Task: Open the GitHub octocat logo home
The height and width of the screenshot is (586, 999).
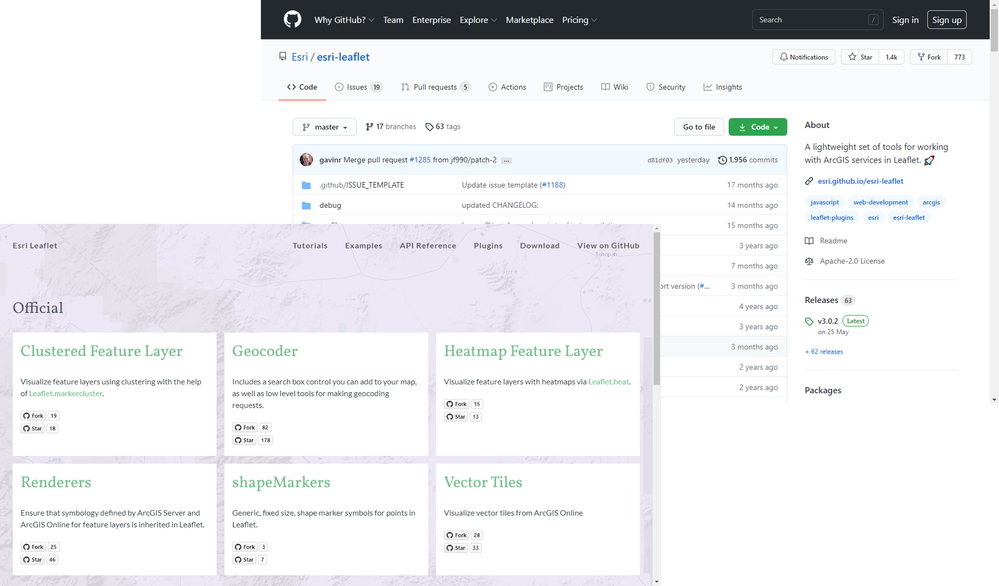Action: 292,20
